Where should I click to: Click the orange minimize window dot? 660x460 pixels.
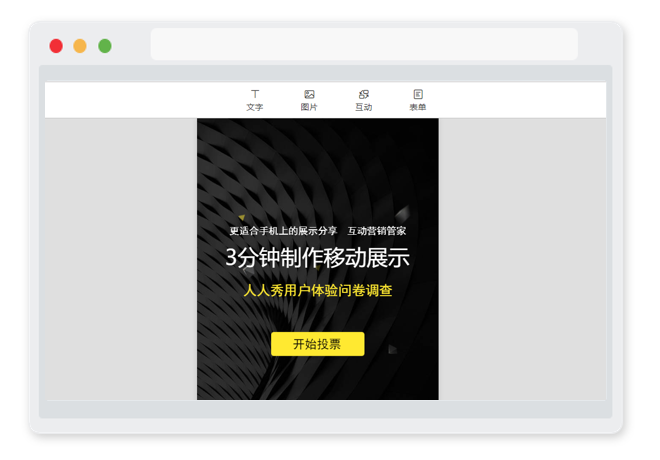click(x=80, y=46)
